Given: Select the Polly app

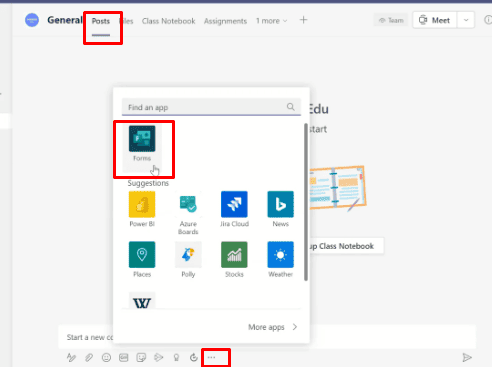Looking at the screenshot, I should tap(188, 259).
